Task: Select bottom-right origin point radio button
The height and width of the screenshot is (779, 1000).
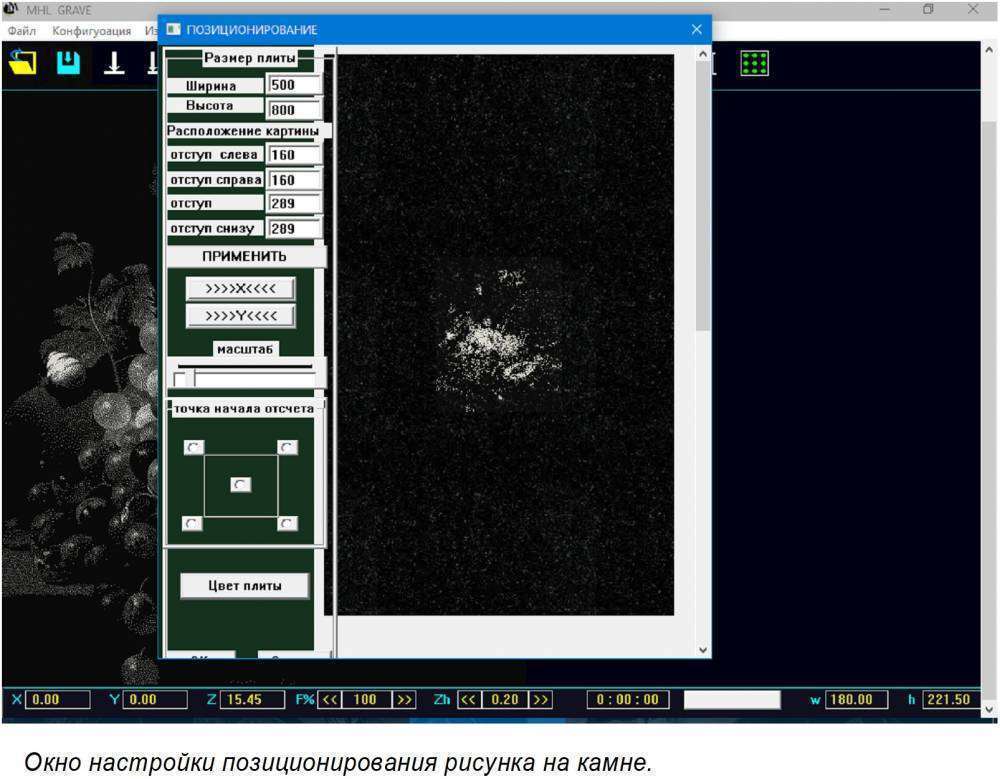Action: [x=287, y=523]
